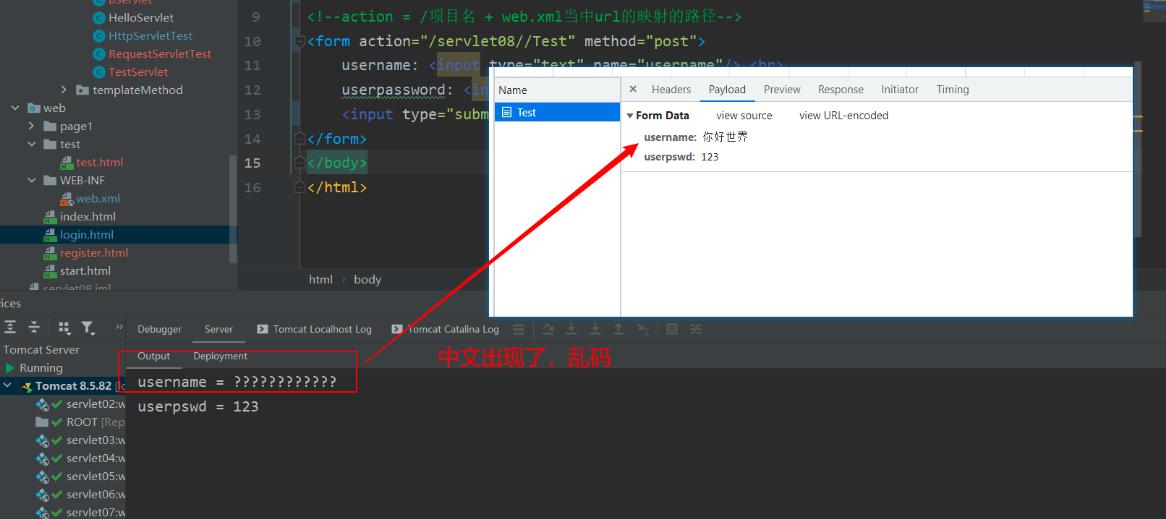
Task: Expand the page1 folder
Action: (x=31, y=126)
